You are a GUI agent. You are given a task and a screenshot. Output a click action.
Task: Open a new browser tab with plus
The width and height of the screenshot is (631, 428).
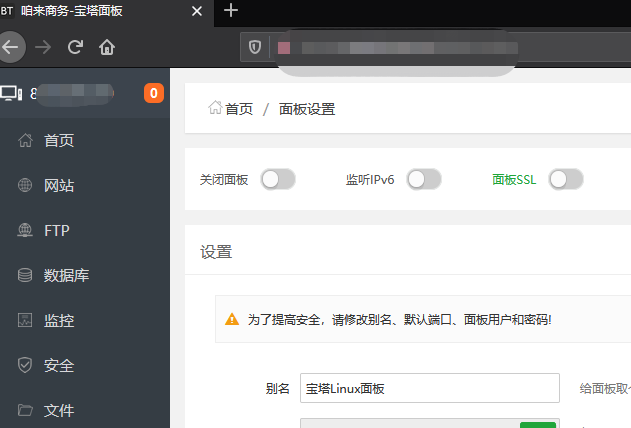pos(231,10)
